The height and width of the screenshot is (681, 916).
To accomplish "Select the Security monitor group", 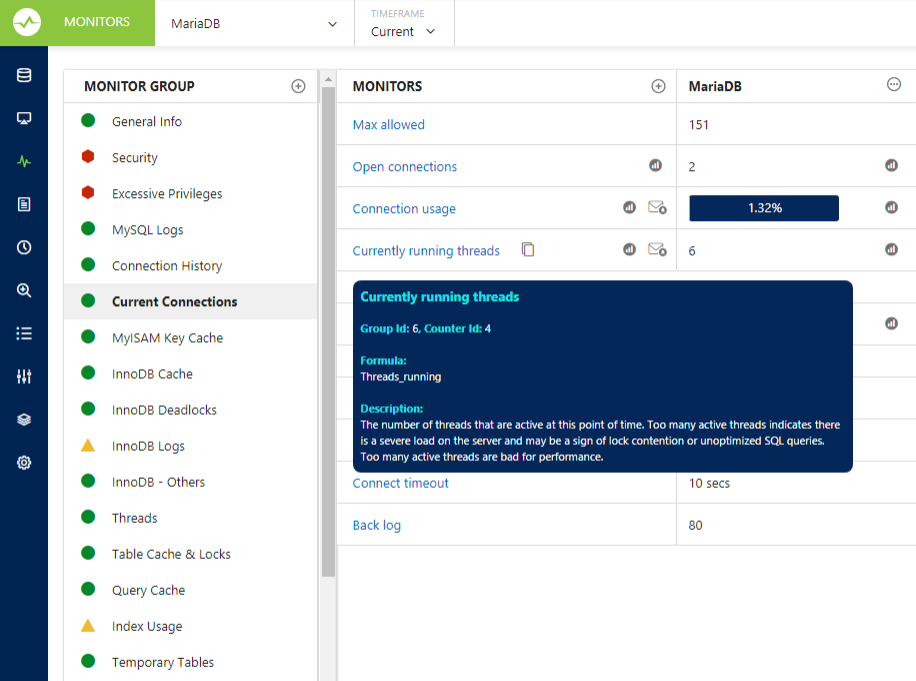I will [x=135, y=158].
